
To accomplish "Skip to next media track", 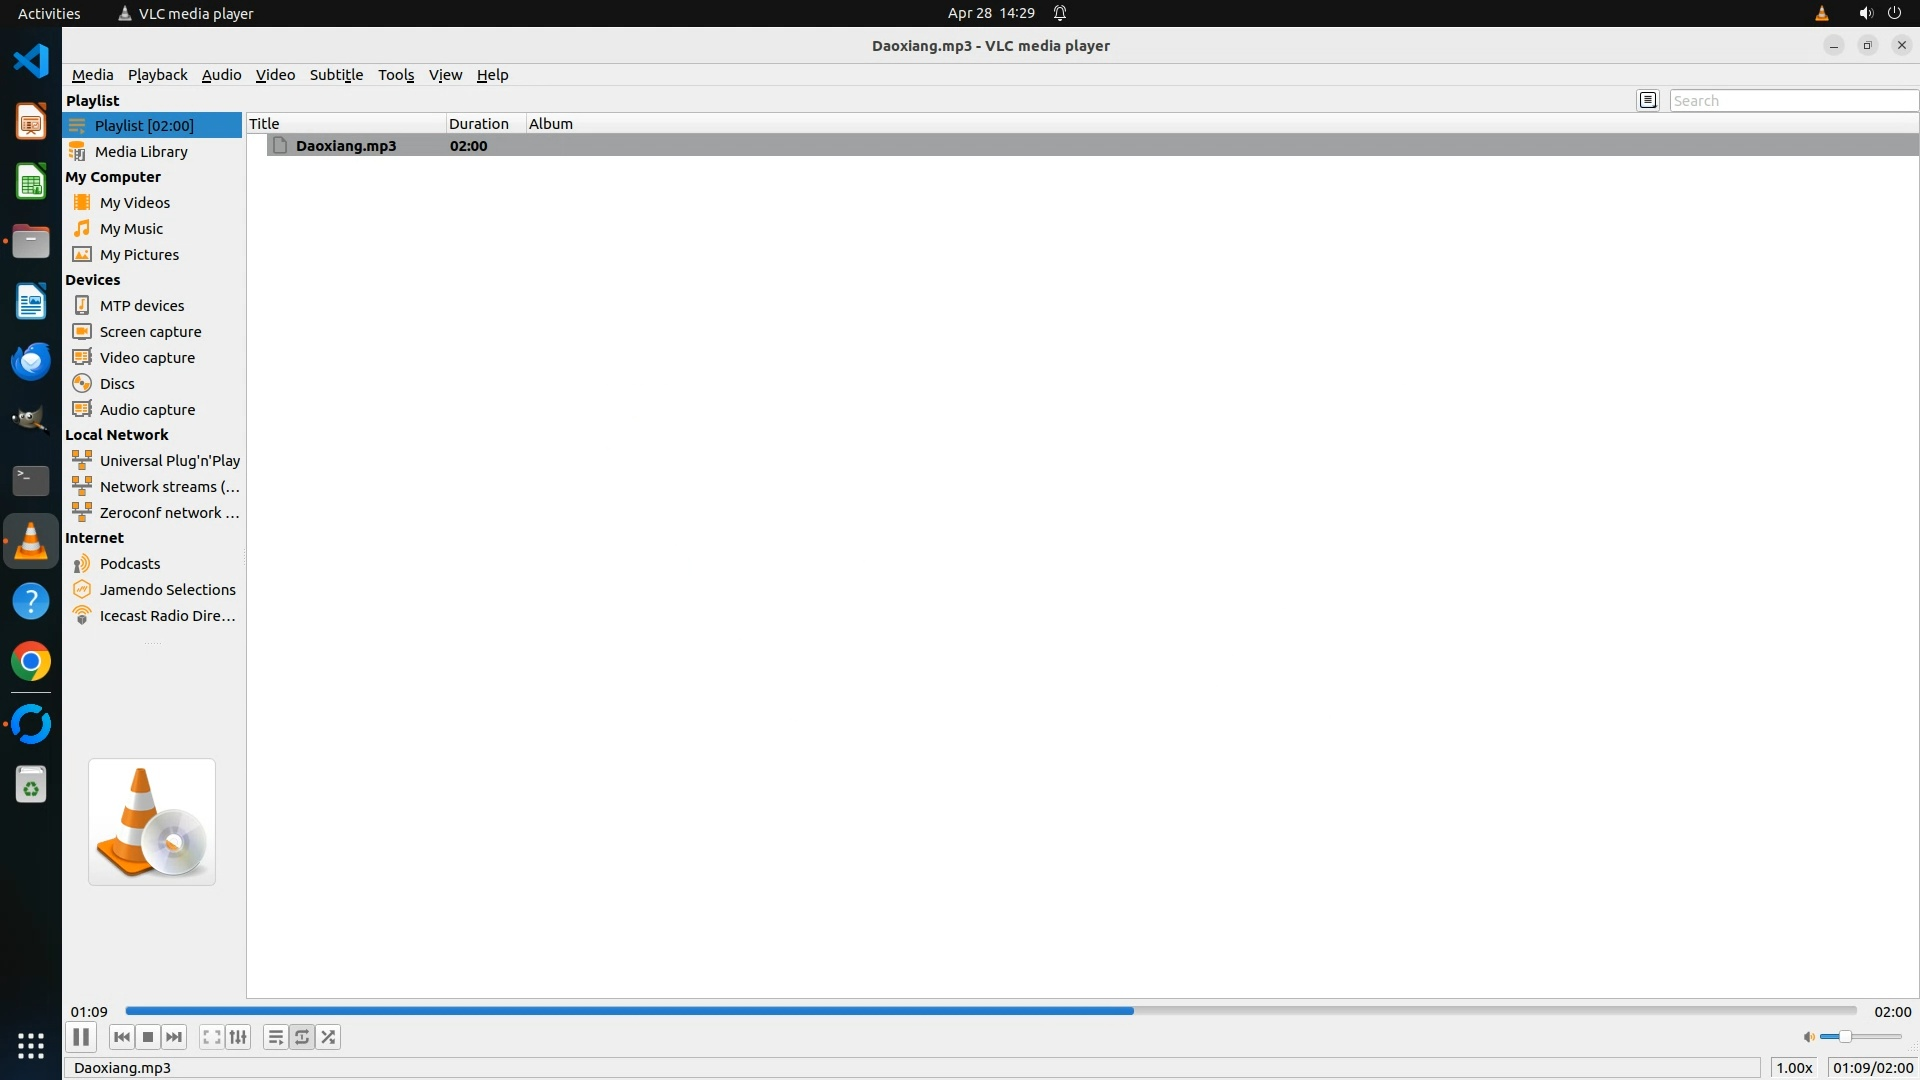I will point(174,1037).
